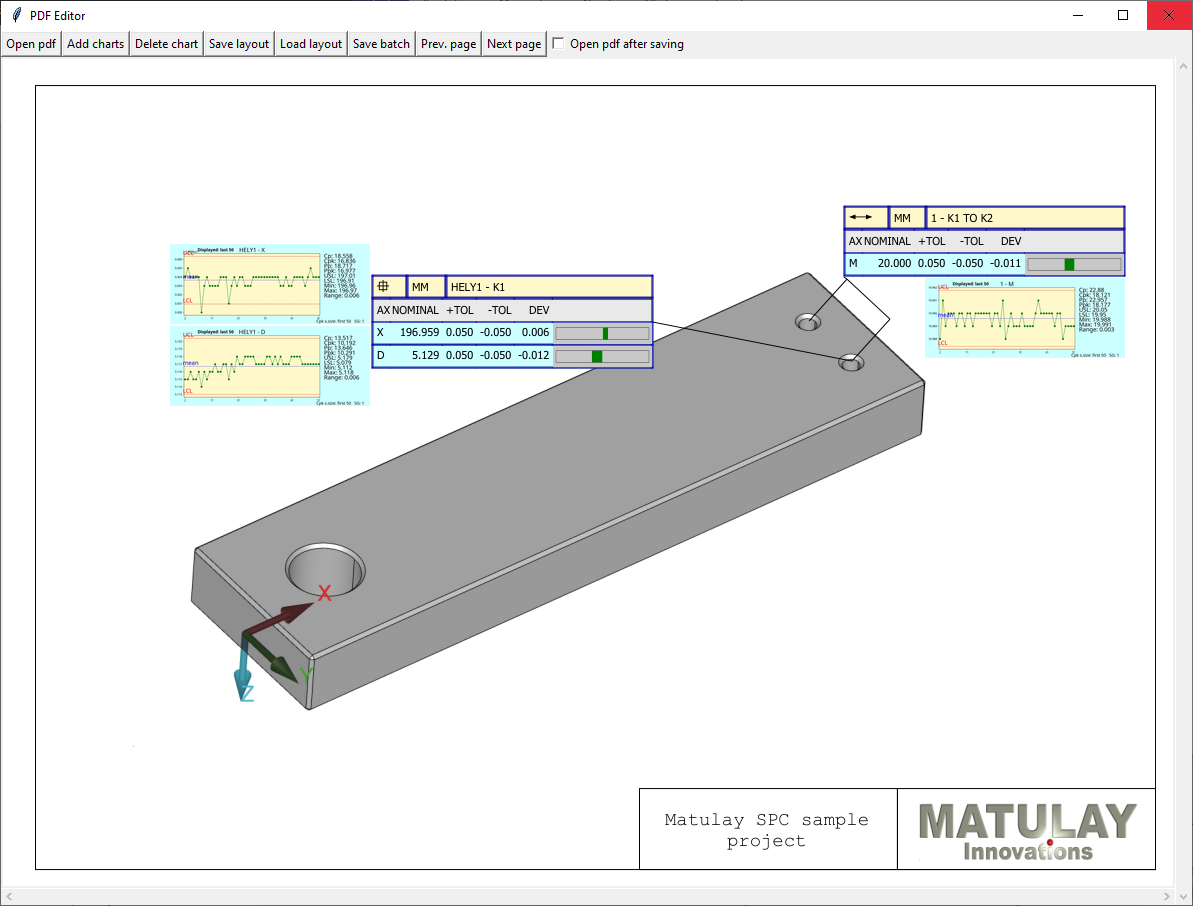The image size is (1193, 906).
Task: Click the distance arrow icon in K1 TO K2 table
Action: click(x=865, y=217)
